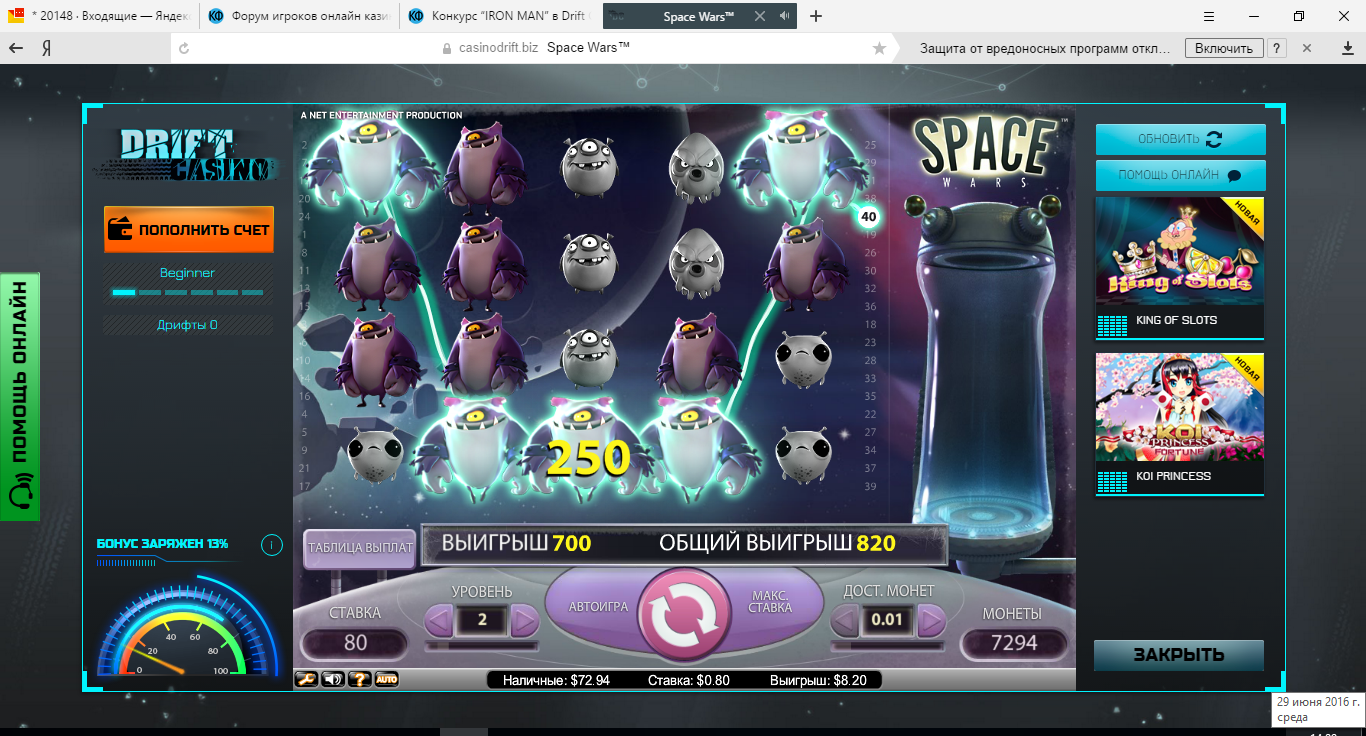Image resolution: width=1366 pixels, height=736 pixels.
Task: Open browser downloads arrow icon
Action: tap(1347, 48)
